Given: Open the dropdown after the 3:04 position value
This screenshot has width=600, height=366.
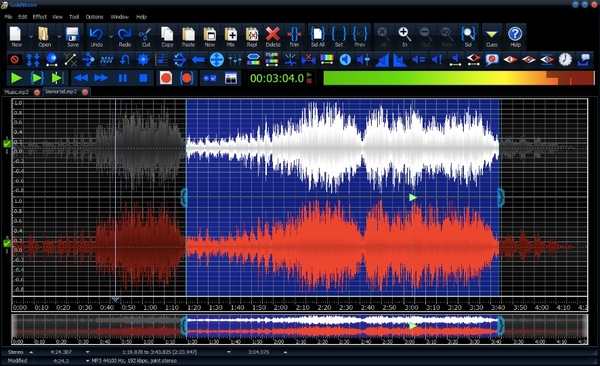Looking at the screenshot, I should [285, 352].
